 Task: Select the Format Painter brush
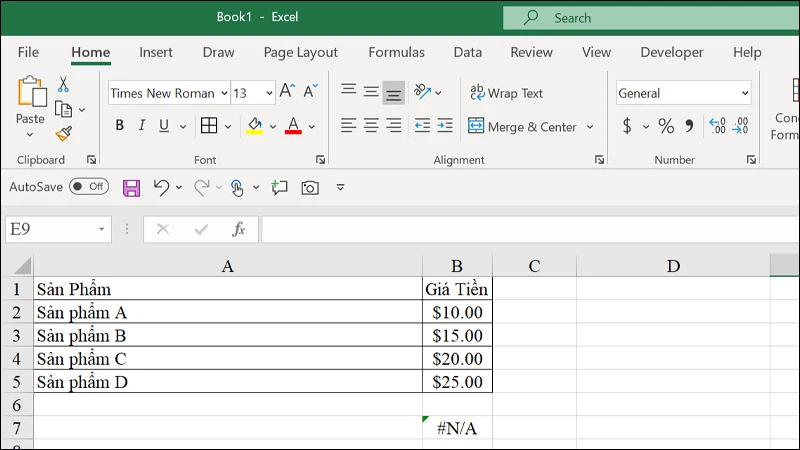(64, 134)
